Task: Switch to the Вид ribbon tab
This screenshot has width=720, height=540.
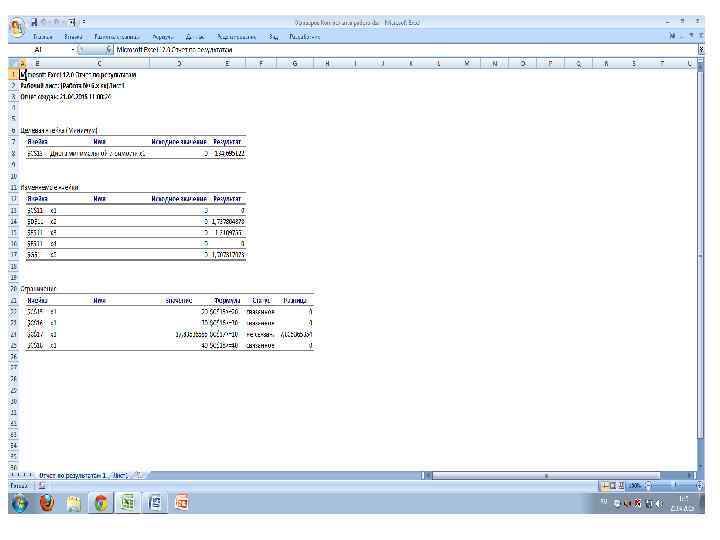Action: 273,37
